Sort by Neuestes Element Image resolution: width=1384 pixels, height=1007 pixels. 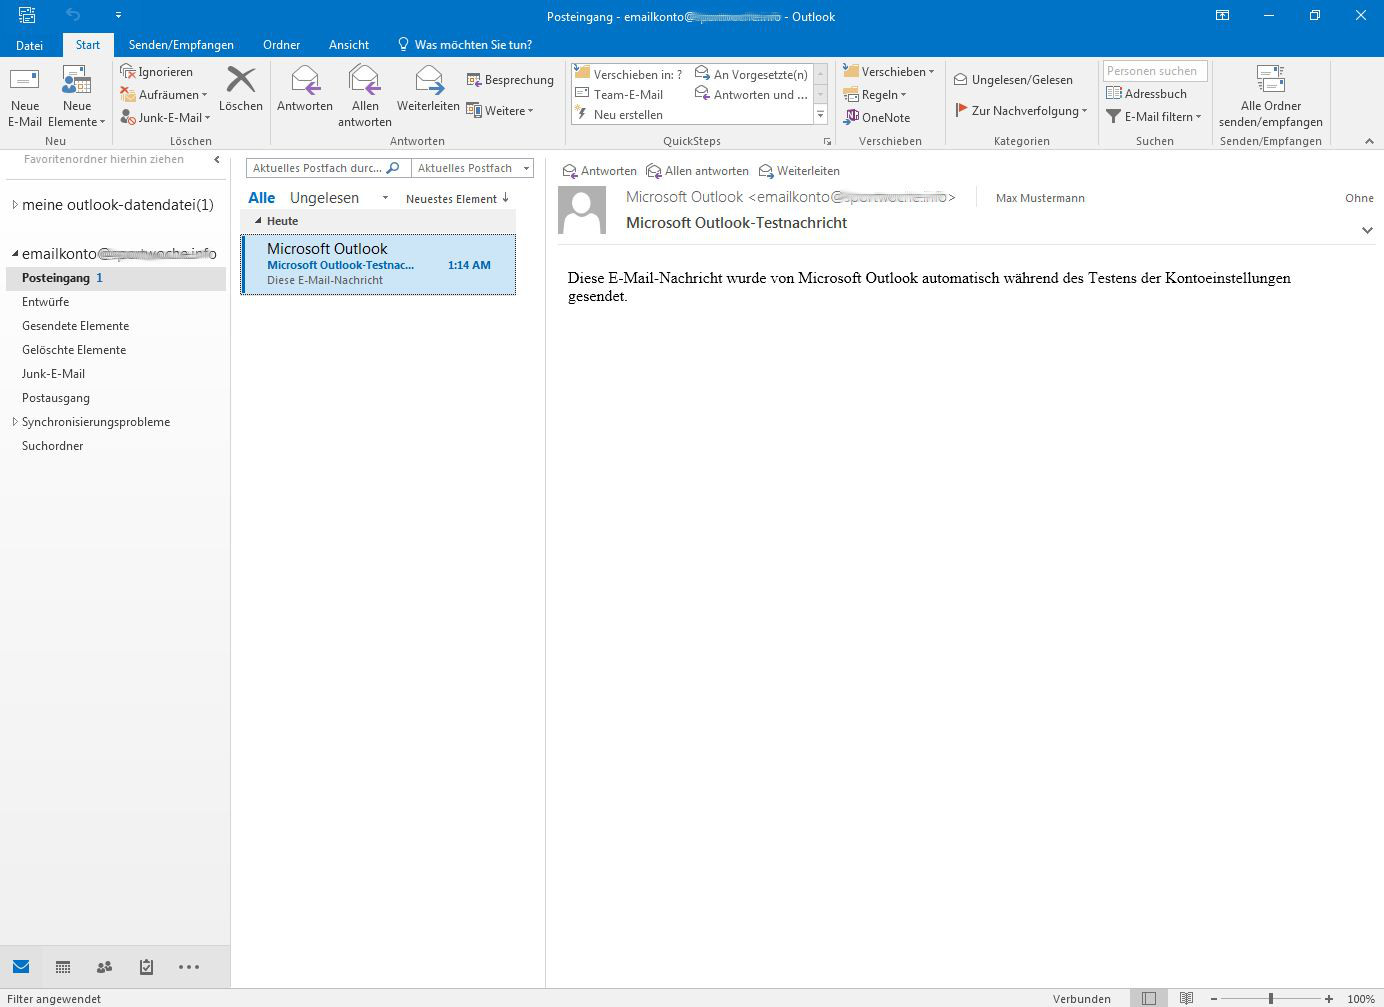457,199
